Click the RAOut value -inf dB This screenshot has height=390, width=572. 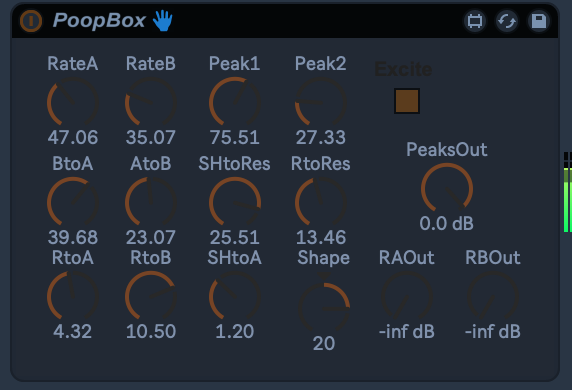click(407, 332)
